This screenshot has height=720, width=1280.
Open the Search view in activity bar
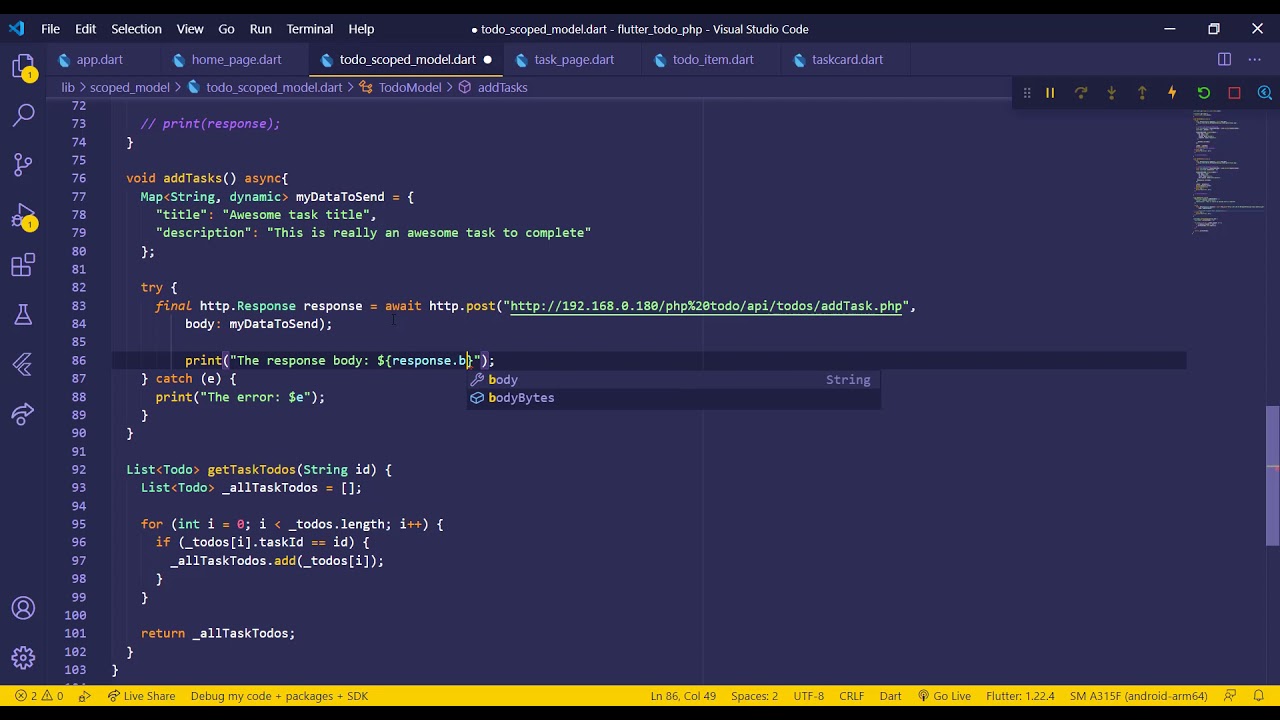coord(23,116)
